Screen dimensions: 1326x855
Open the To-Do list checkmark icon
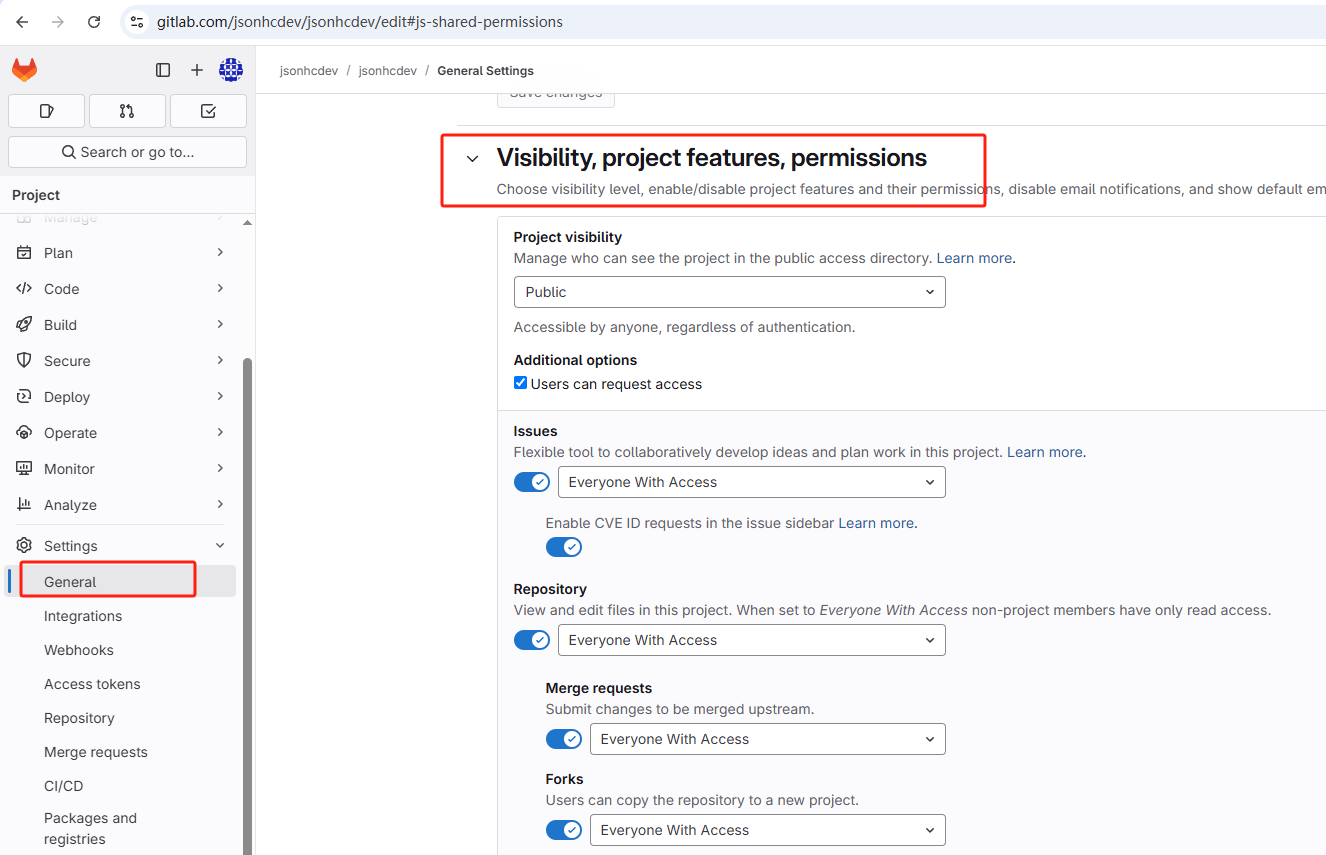(x=208, y=111)
